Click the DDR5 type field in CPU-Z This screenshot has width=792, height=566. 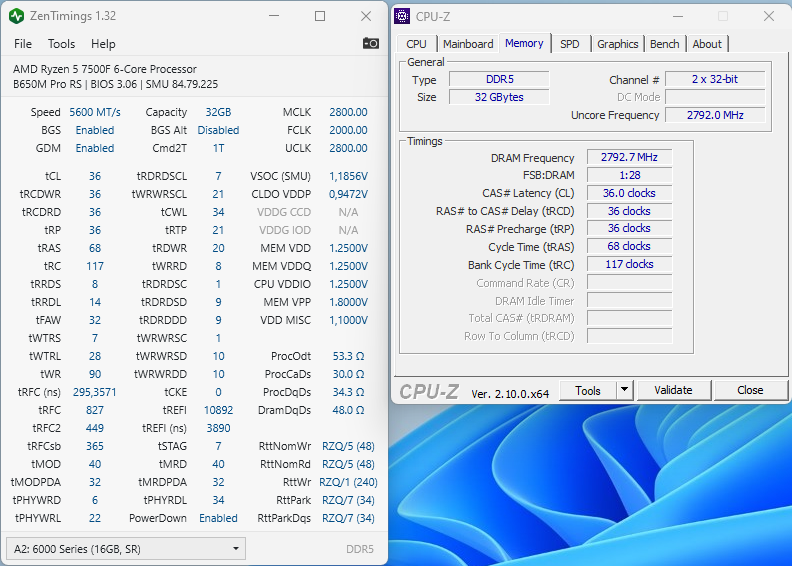(x=499, y=79)
